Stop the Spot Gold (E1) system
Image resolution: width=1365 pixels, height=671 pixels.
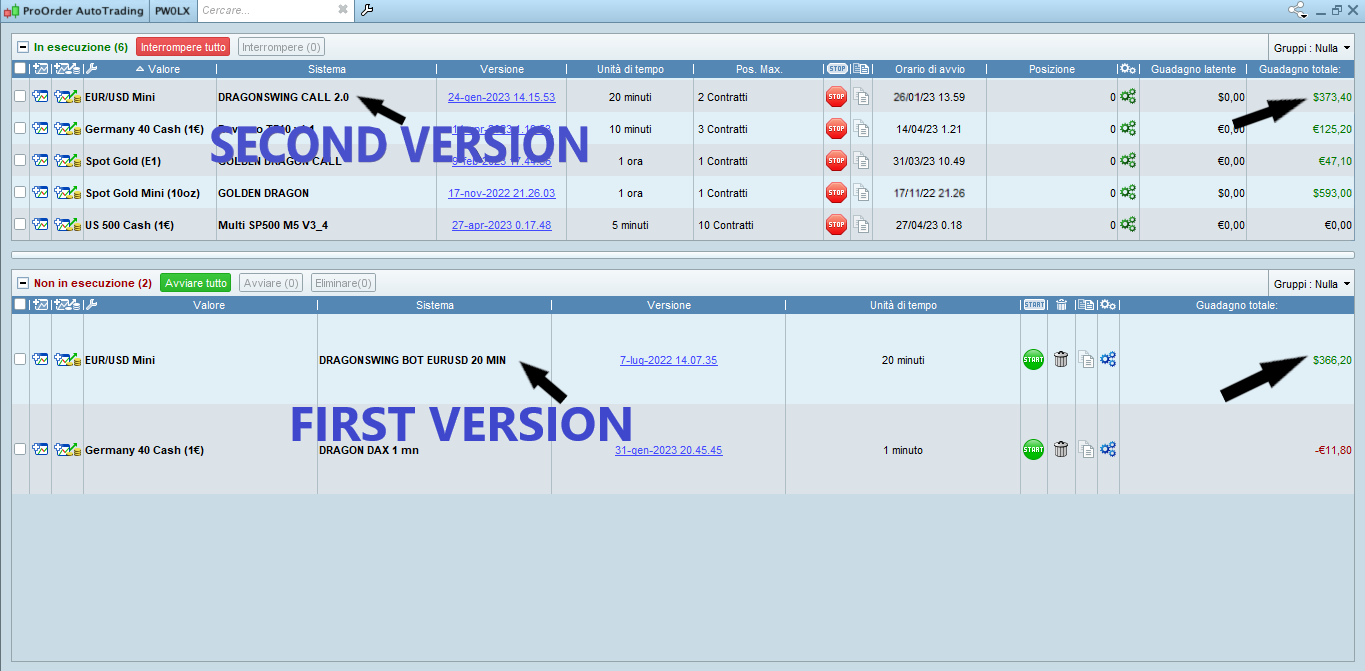(836, 161)
